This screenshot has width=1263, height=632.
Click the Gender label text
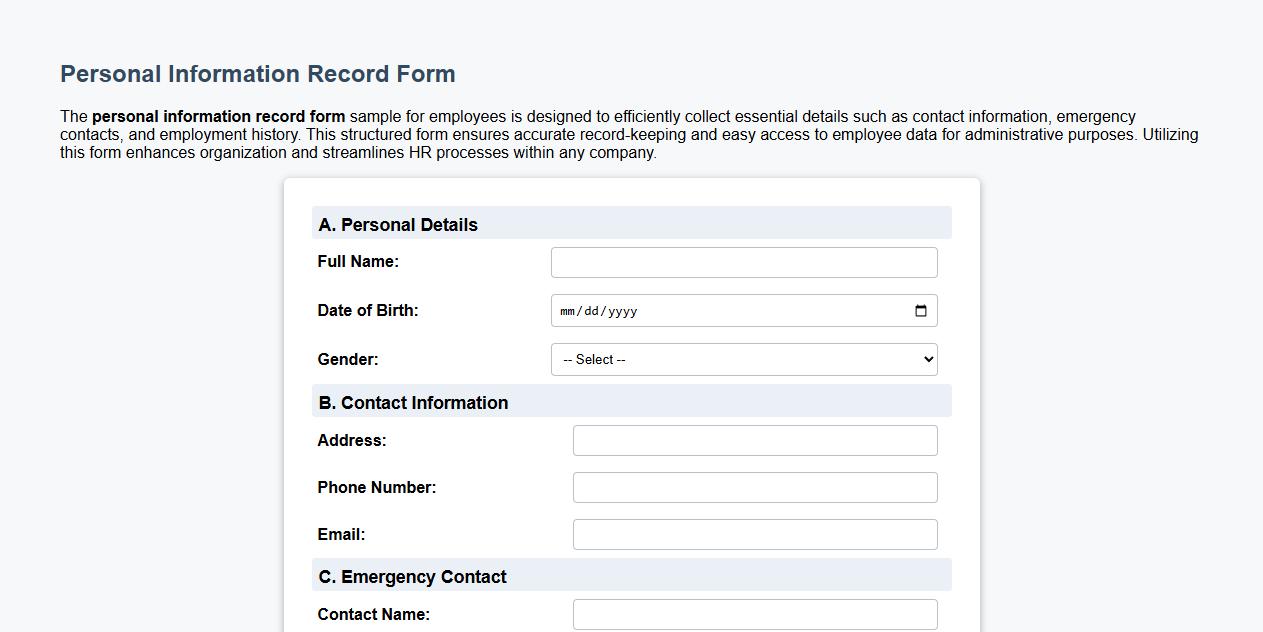click(x=347, y=359)
